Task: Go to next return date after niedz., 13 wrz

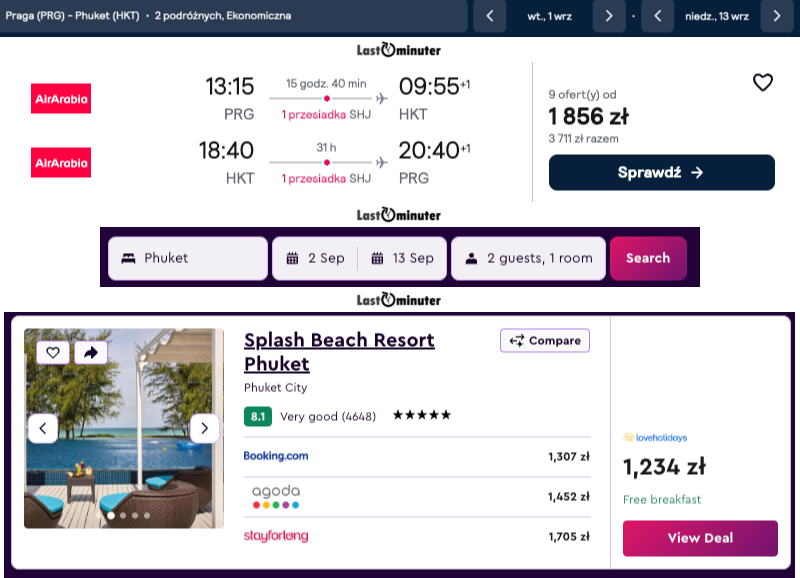Action: tap(777, 16)
